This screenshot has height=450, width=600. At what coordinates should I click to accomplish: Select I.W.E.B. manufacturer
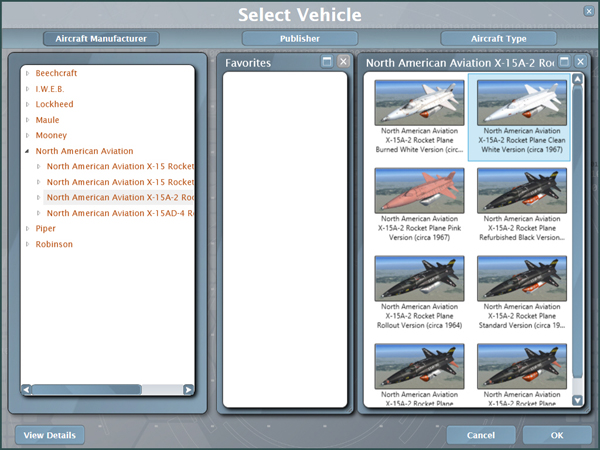pyautogui.click(x=50, y=89)
